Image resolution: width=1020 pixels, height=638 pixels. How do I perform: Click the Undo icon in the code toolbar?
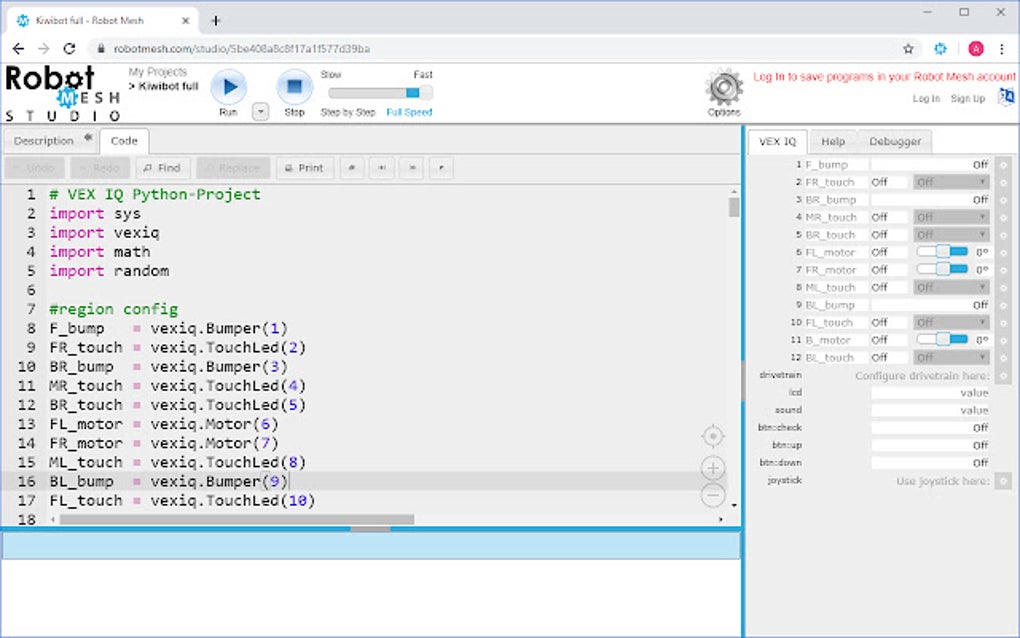[x=34, y=167]
